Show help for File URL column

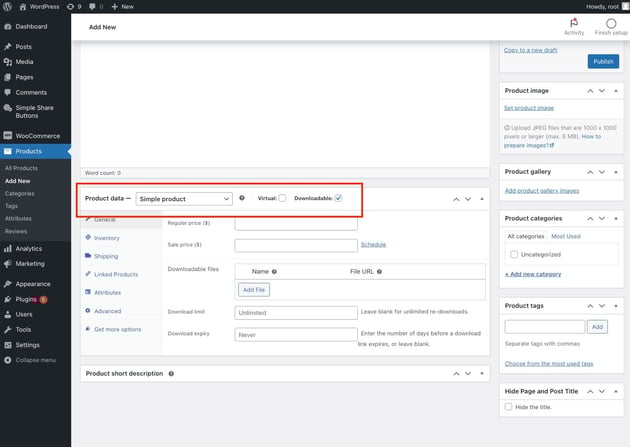(x=379, y=271)
